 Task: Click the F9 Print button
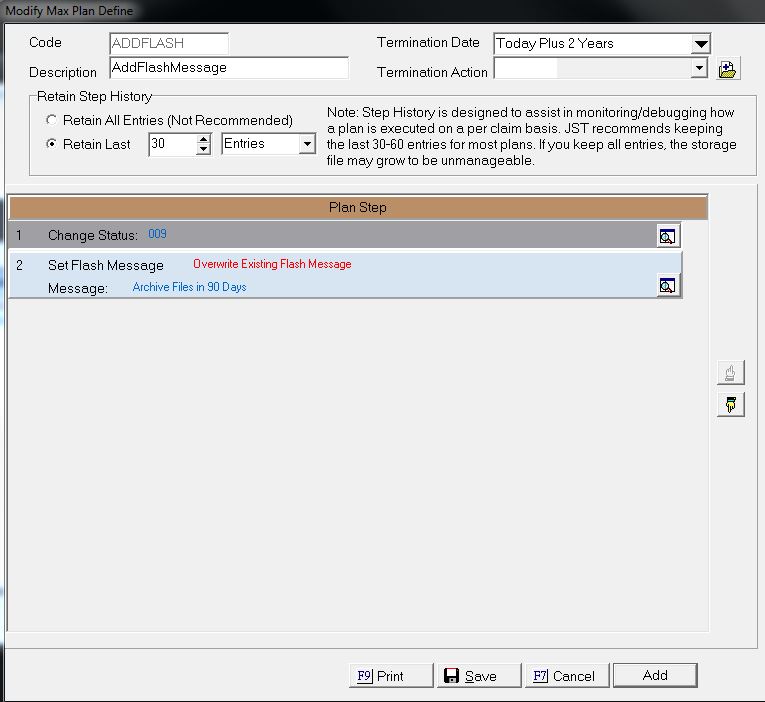click(391, 676)
